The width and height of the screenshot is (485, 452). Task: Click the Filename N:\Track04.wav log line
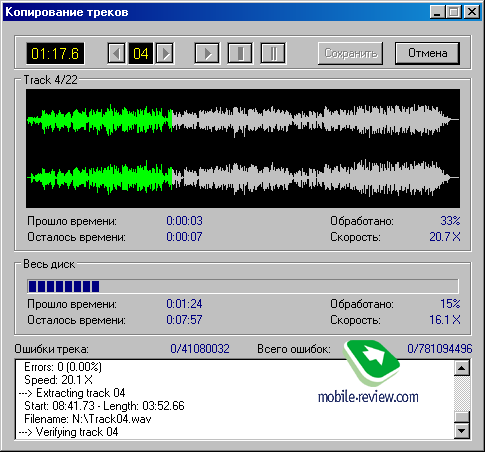[x=88, y=419]
